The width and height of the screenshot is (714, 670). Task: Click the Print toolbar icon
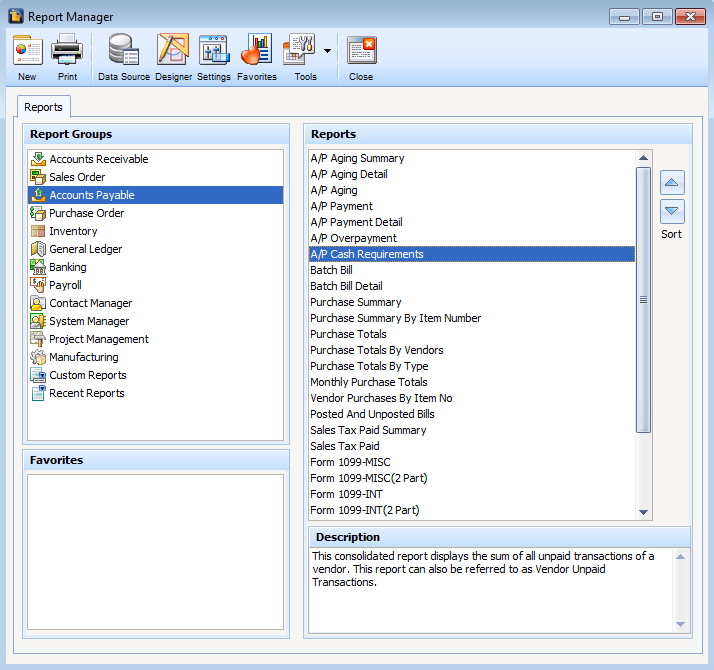click(67, 50)
